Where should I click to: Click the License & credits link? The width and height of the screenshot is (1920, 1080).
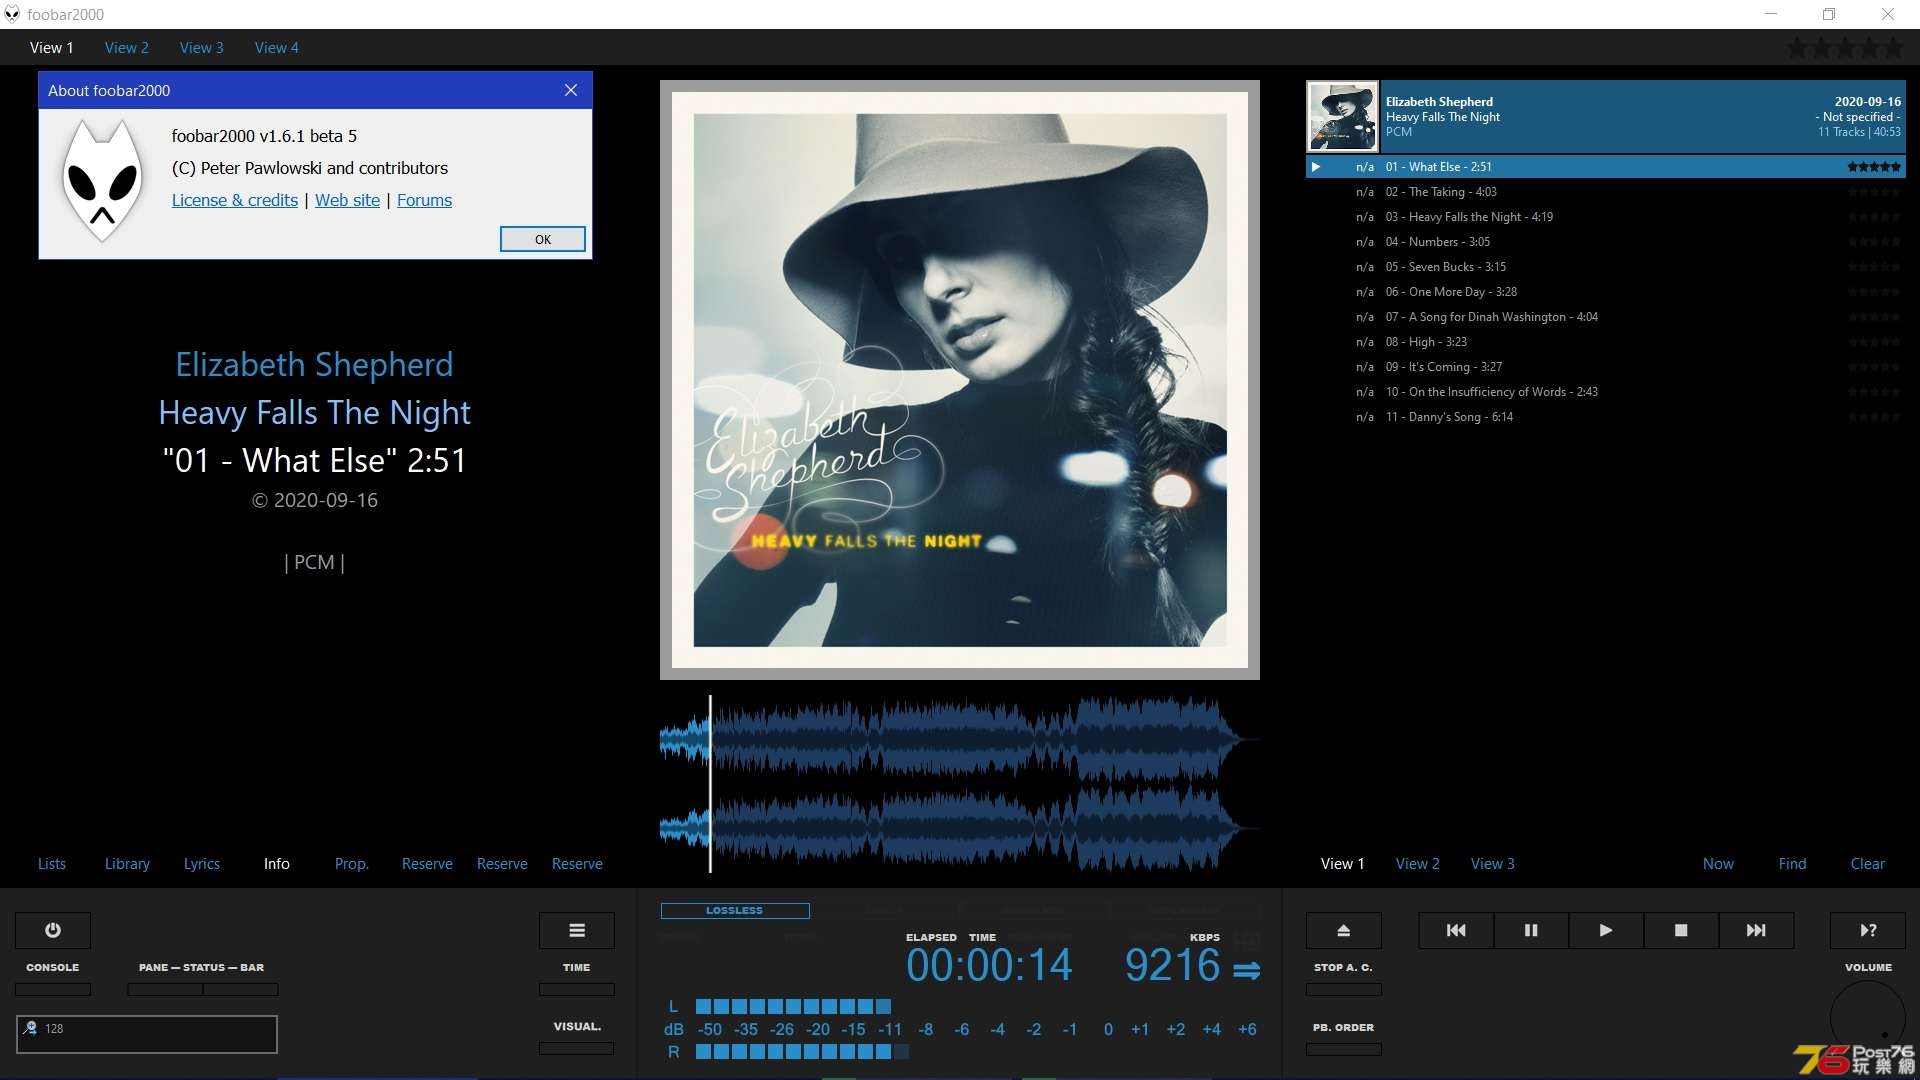(x=235, y=199)
